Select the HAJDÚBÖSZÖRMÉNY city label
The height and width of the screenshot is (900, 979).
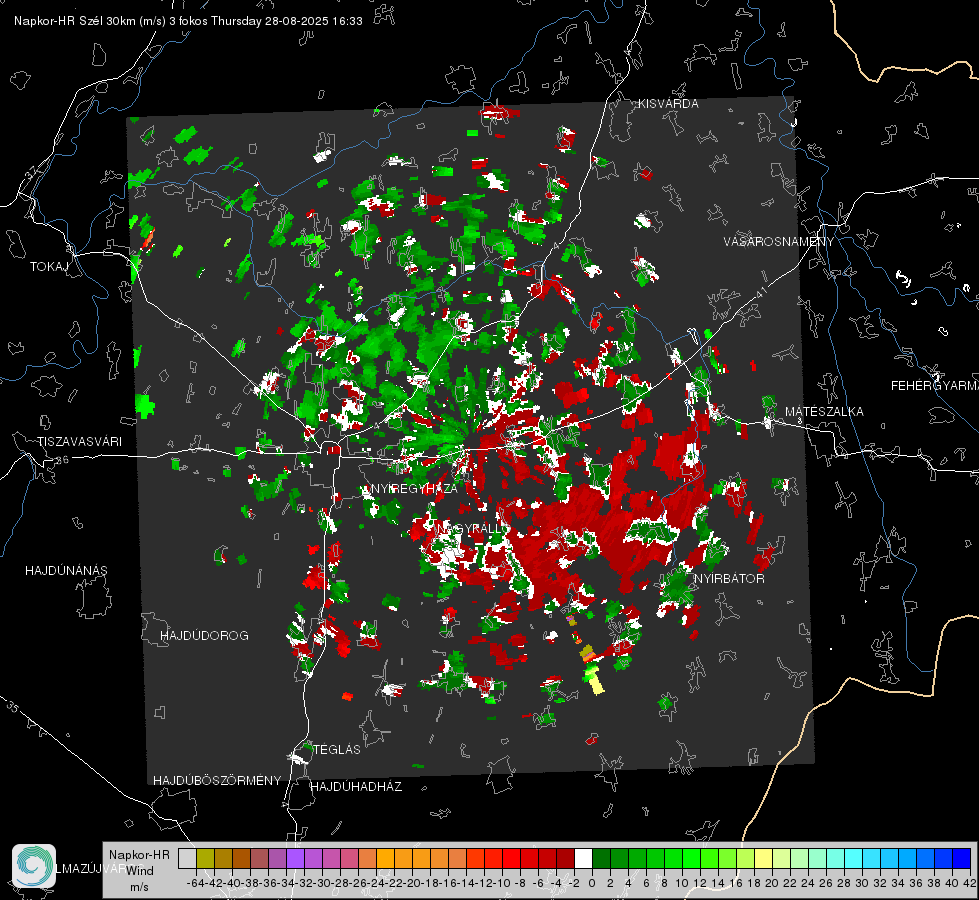(217, 781)
